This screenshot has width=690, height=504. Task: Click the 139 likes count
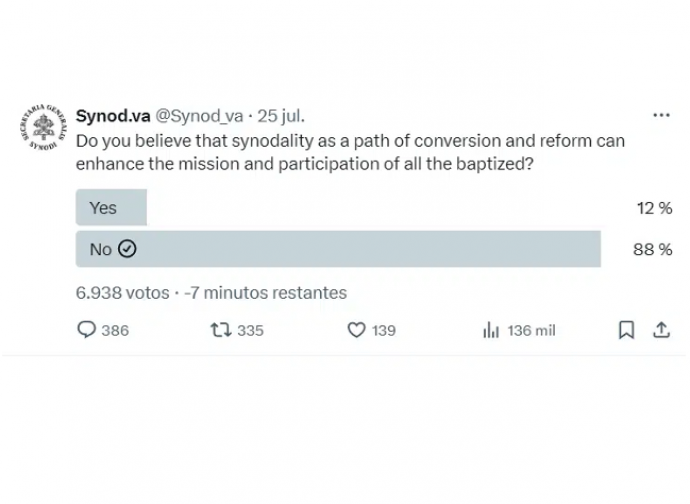point(384,331)
